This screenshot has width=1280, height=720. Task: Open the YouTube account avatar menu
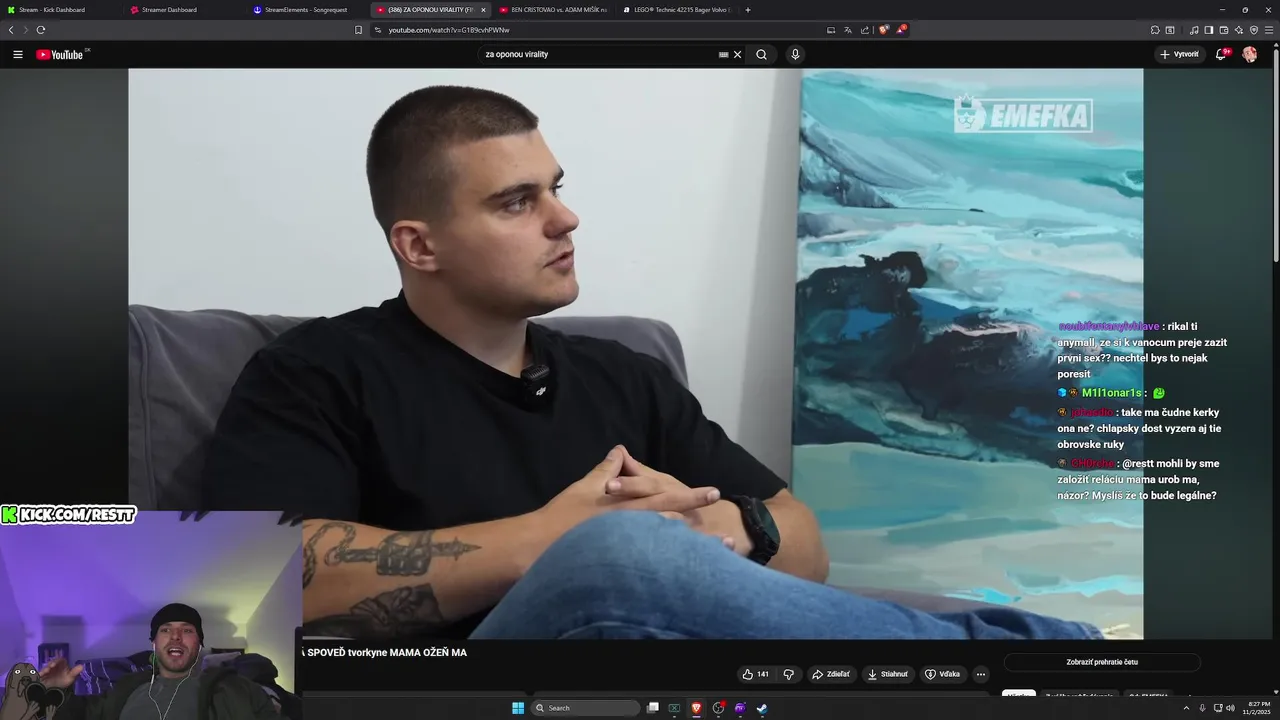point(1250,54)
